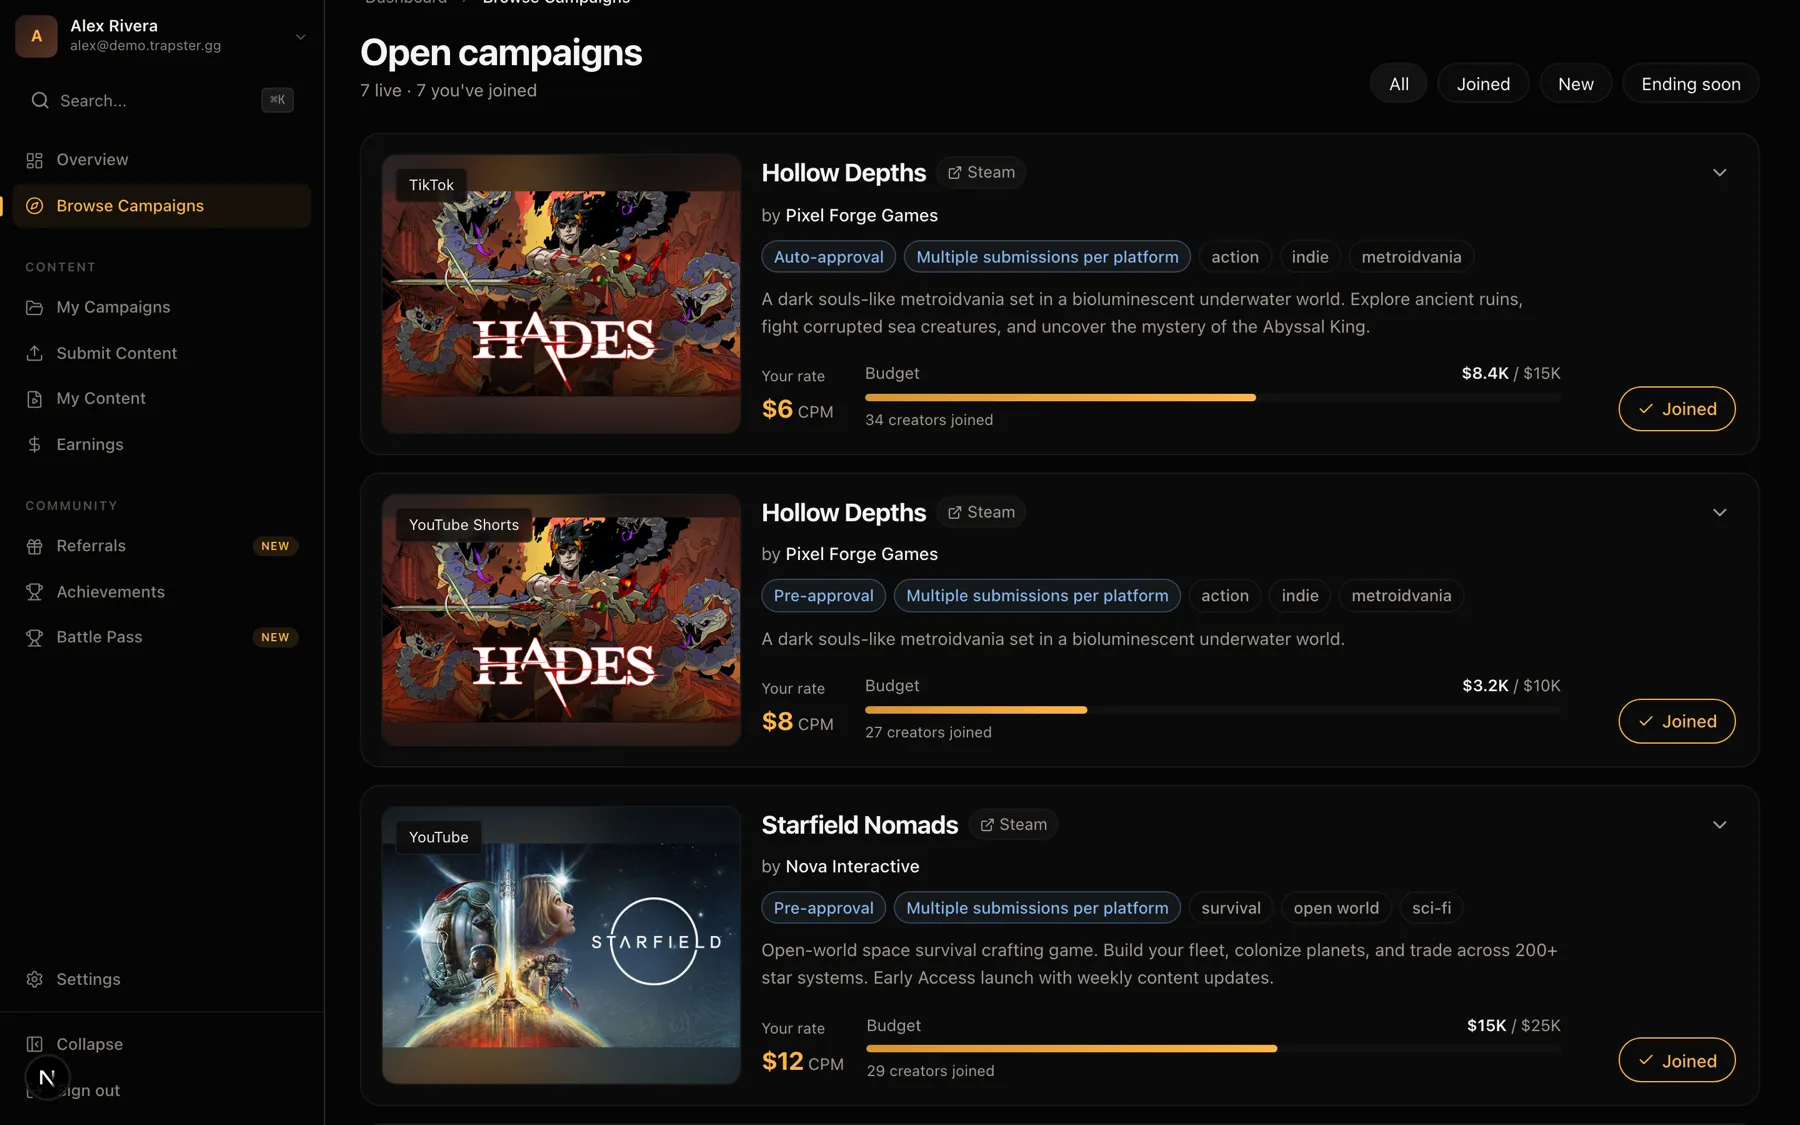The height and width of the screenshot is (1125, 1800).
Task: Click the '27 creators joined' text
Action: point(928,732)
